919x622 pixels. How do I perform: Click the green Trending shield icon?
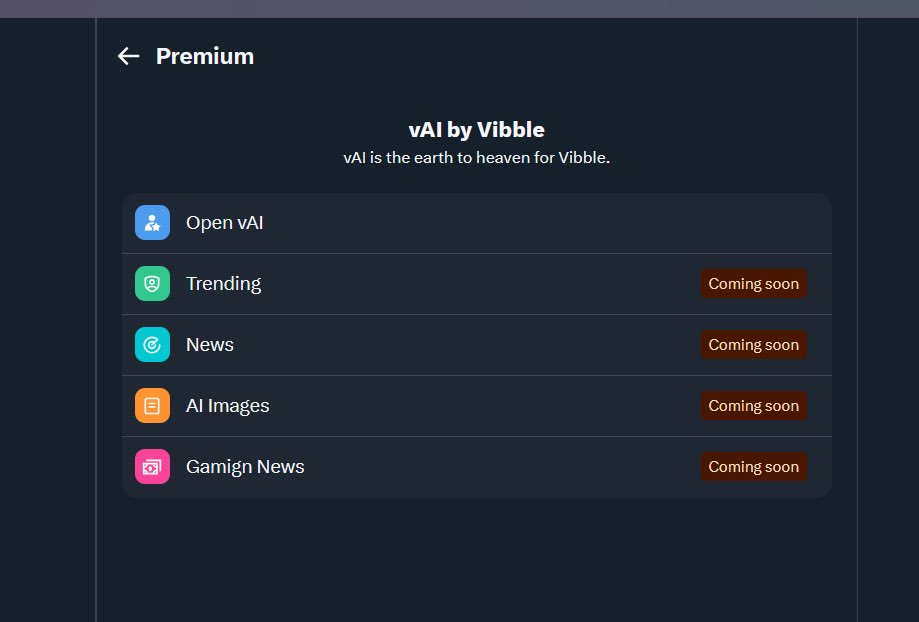[x=152, y=284]
